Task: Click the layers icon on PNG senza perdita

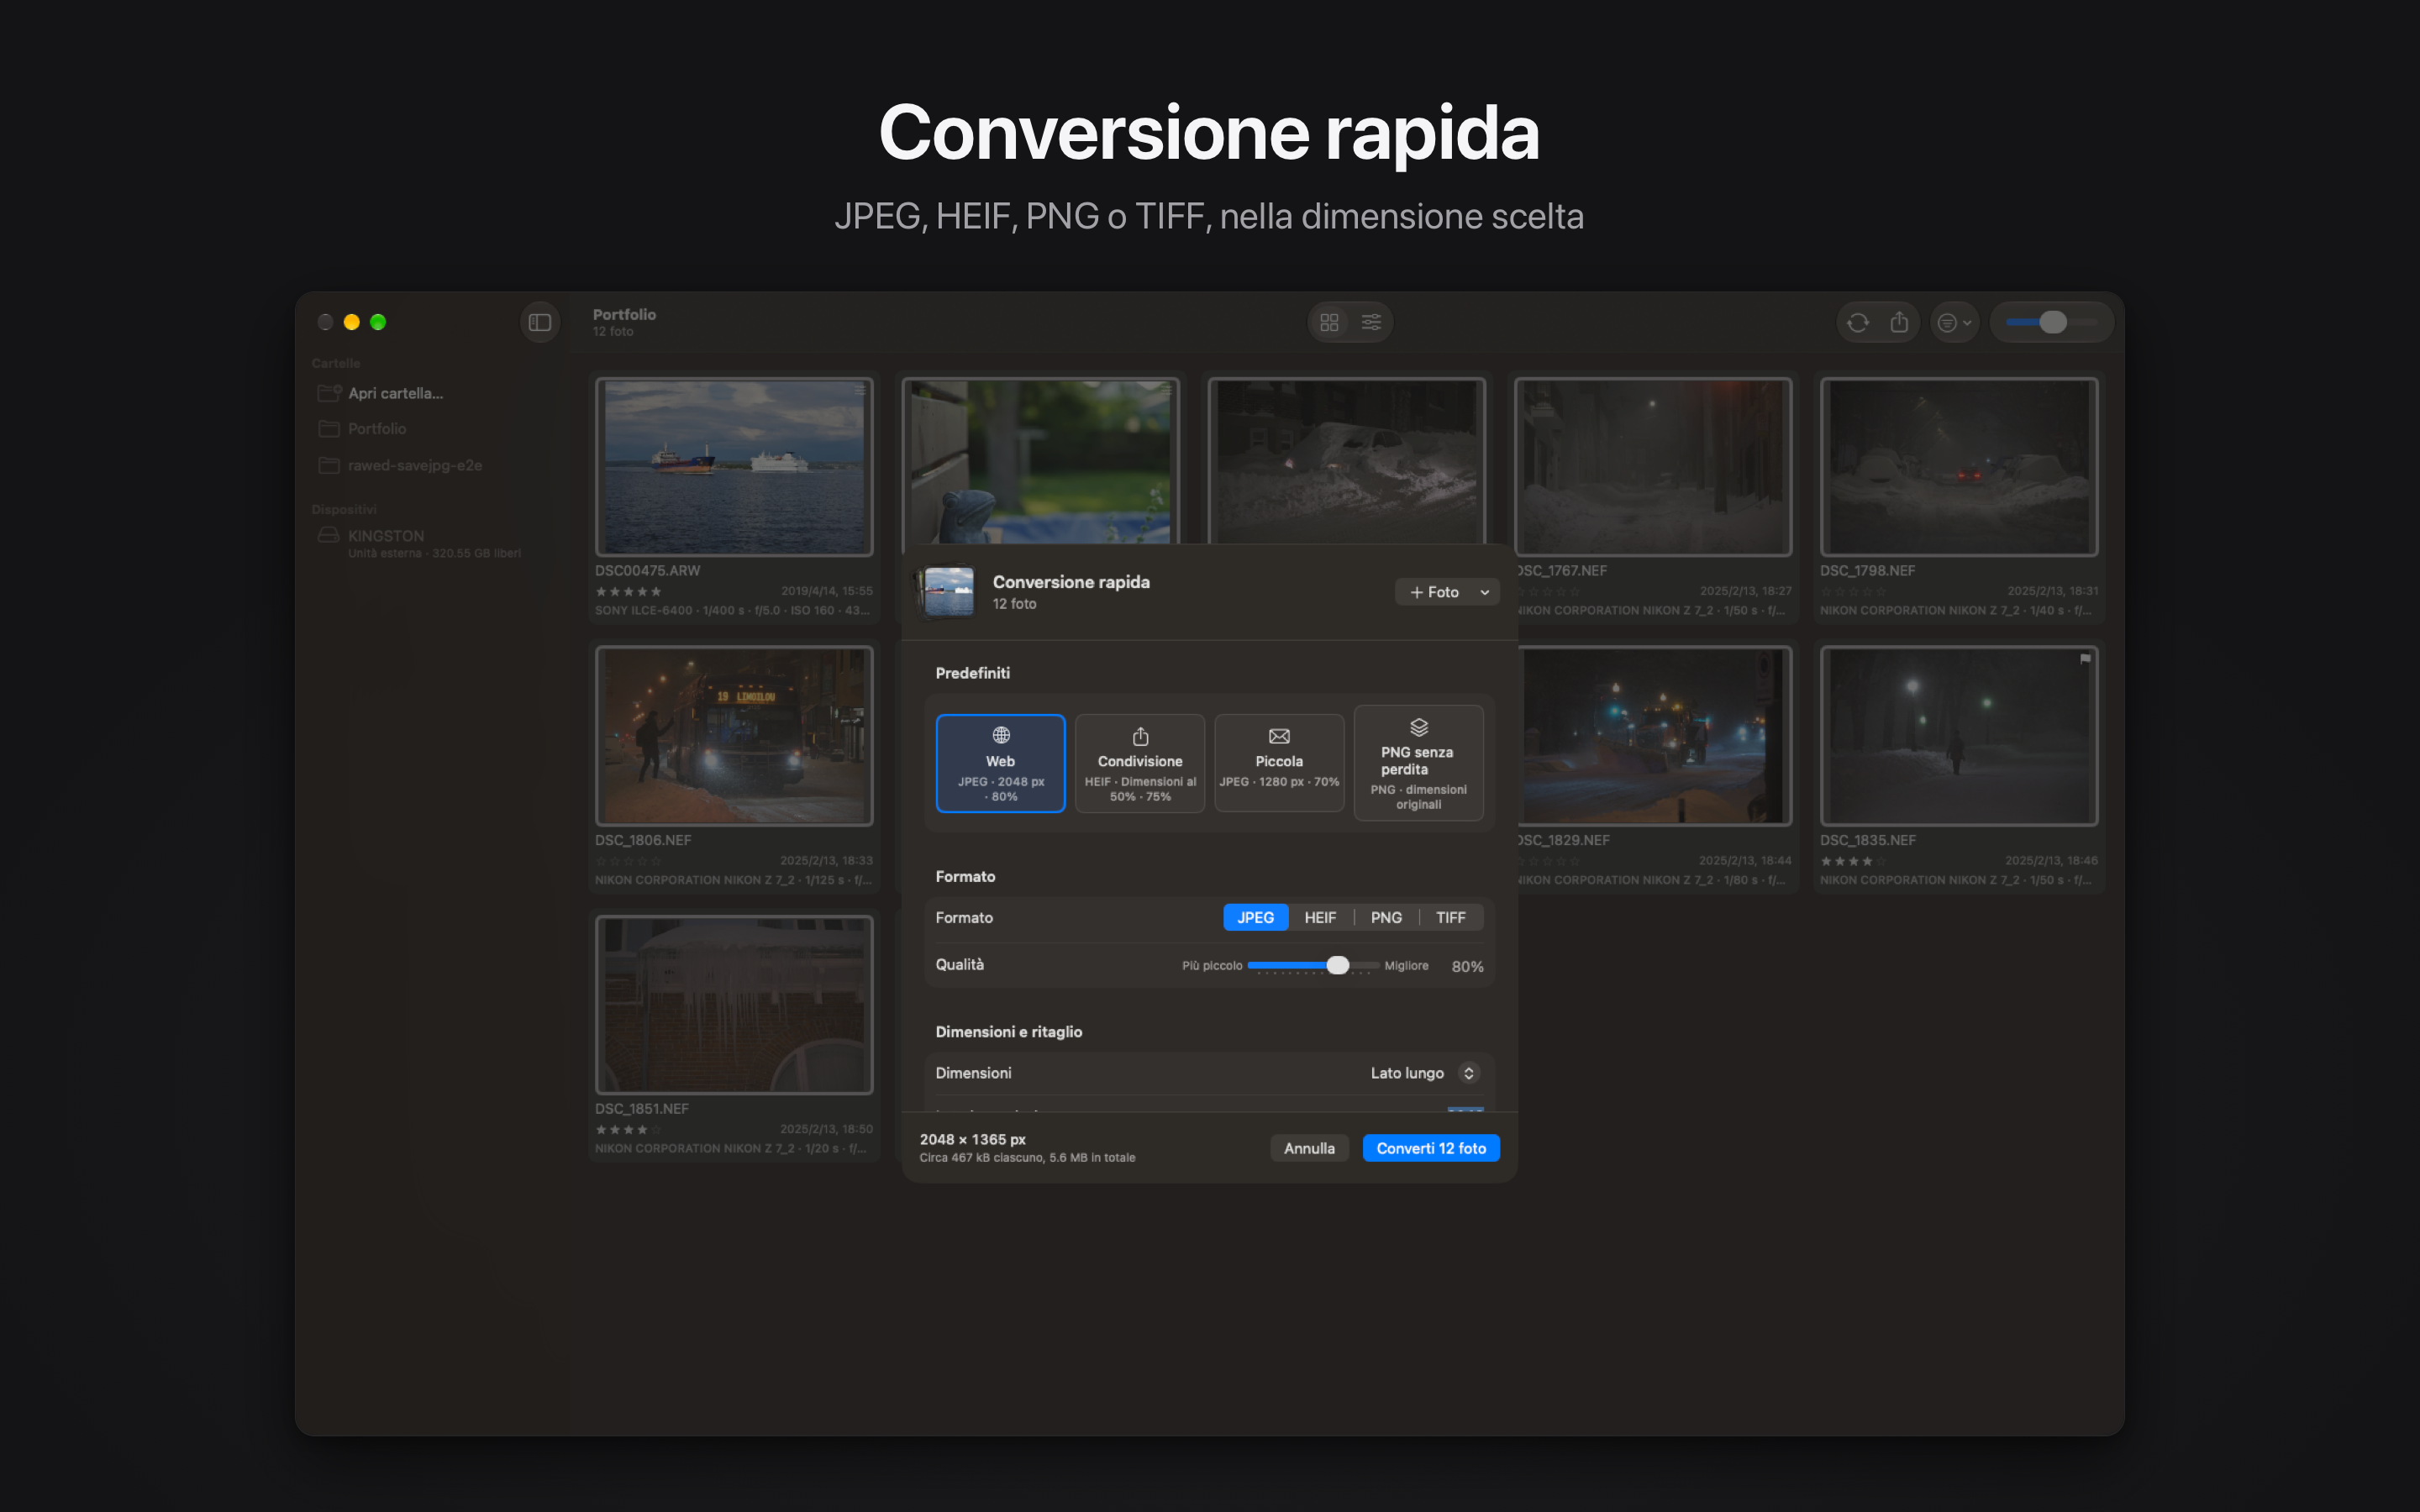Action: (1418, 727)
